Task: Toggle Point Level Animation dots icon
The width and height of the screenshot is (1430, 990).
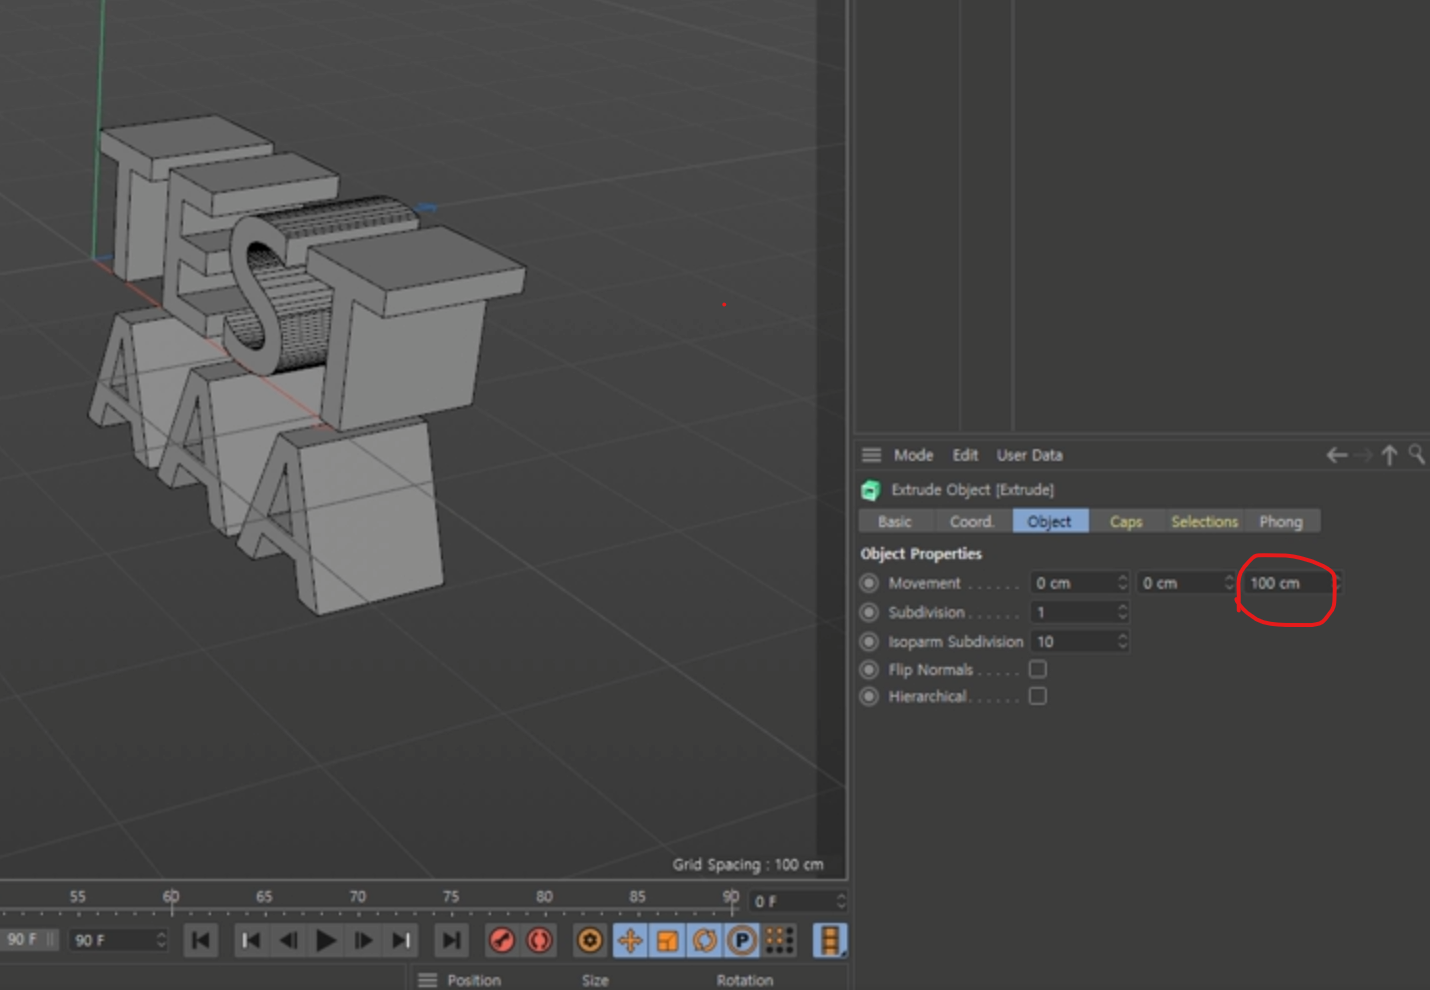Action: (780, 940)
